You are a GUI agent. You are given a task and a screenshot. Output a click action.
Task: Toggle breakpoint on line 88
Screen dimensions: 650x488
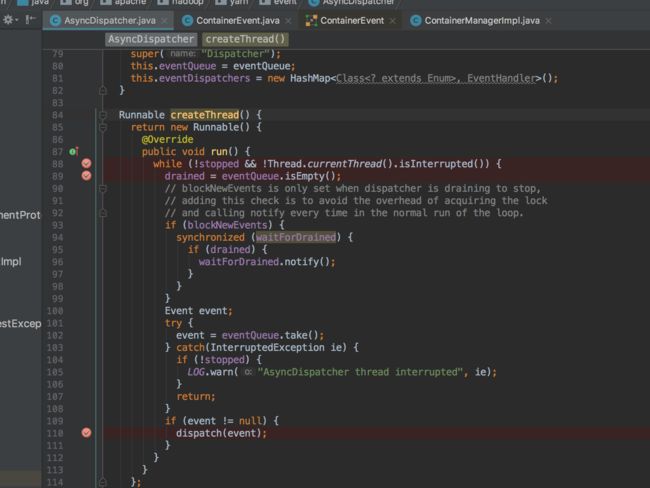pyautogui.click(x=86, y=163)
